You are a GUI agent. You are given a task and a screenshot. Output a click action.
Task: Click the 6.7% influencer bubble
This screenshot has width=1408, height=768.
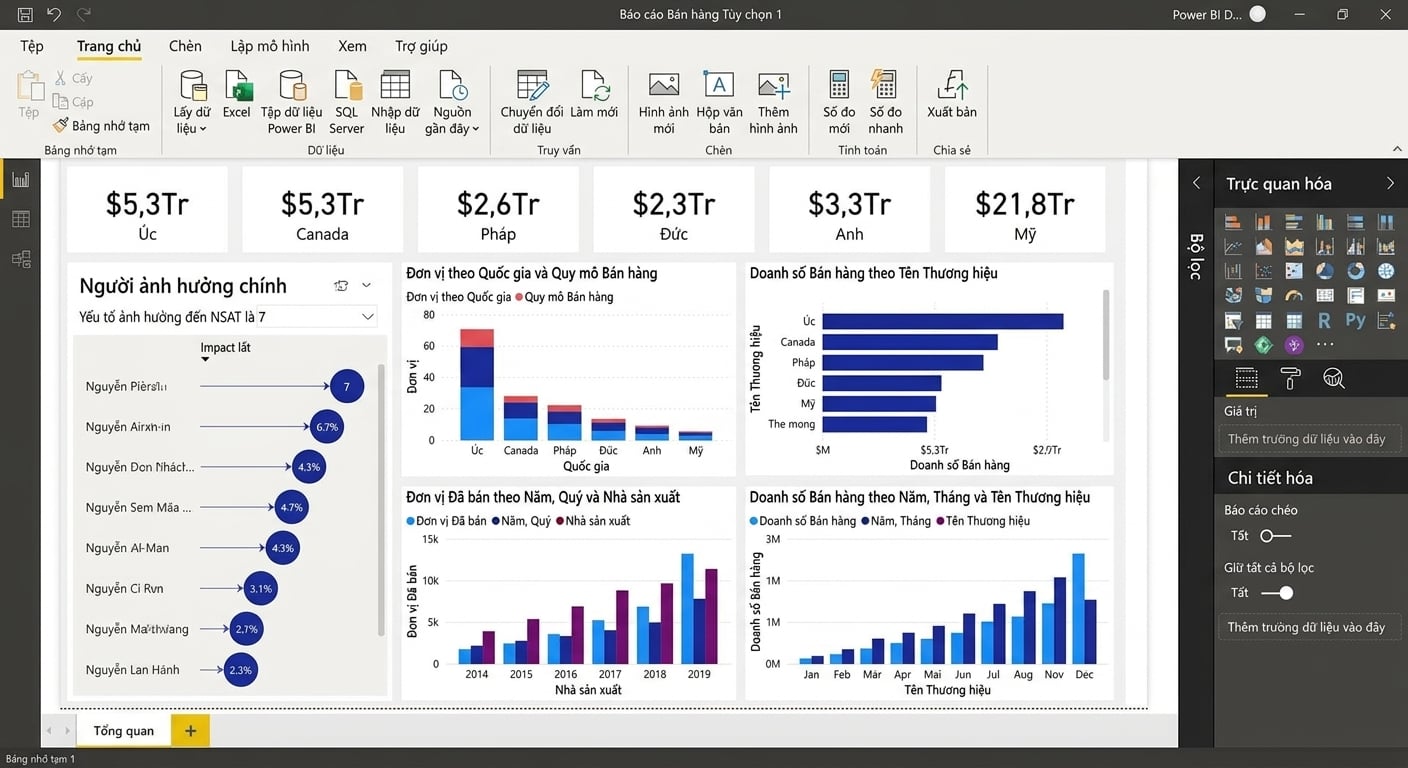pyautogui.click(x=327, y=427)
